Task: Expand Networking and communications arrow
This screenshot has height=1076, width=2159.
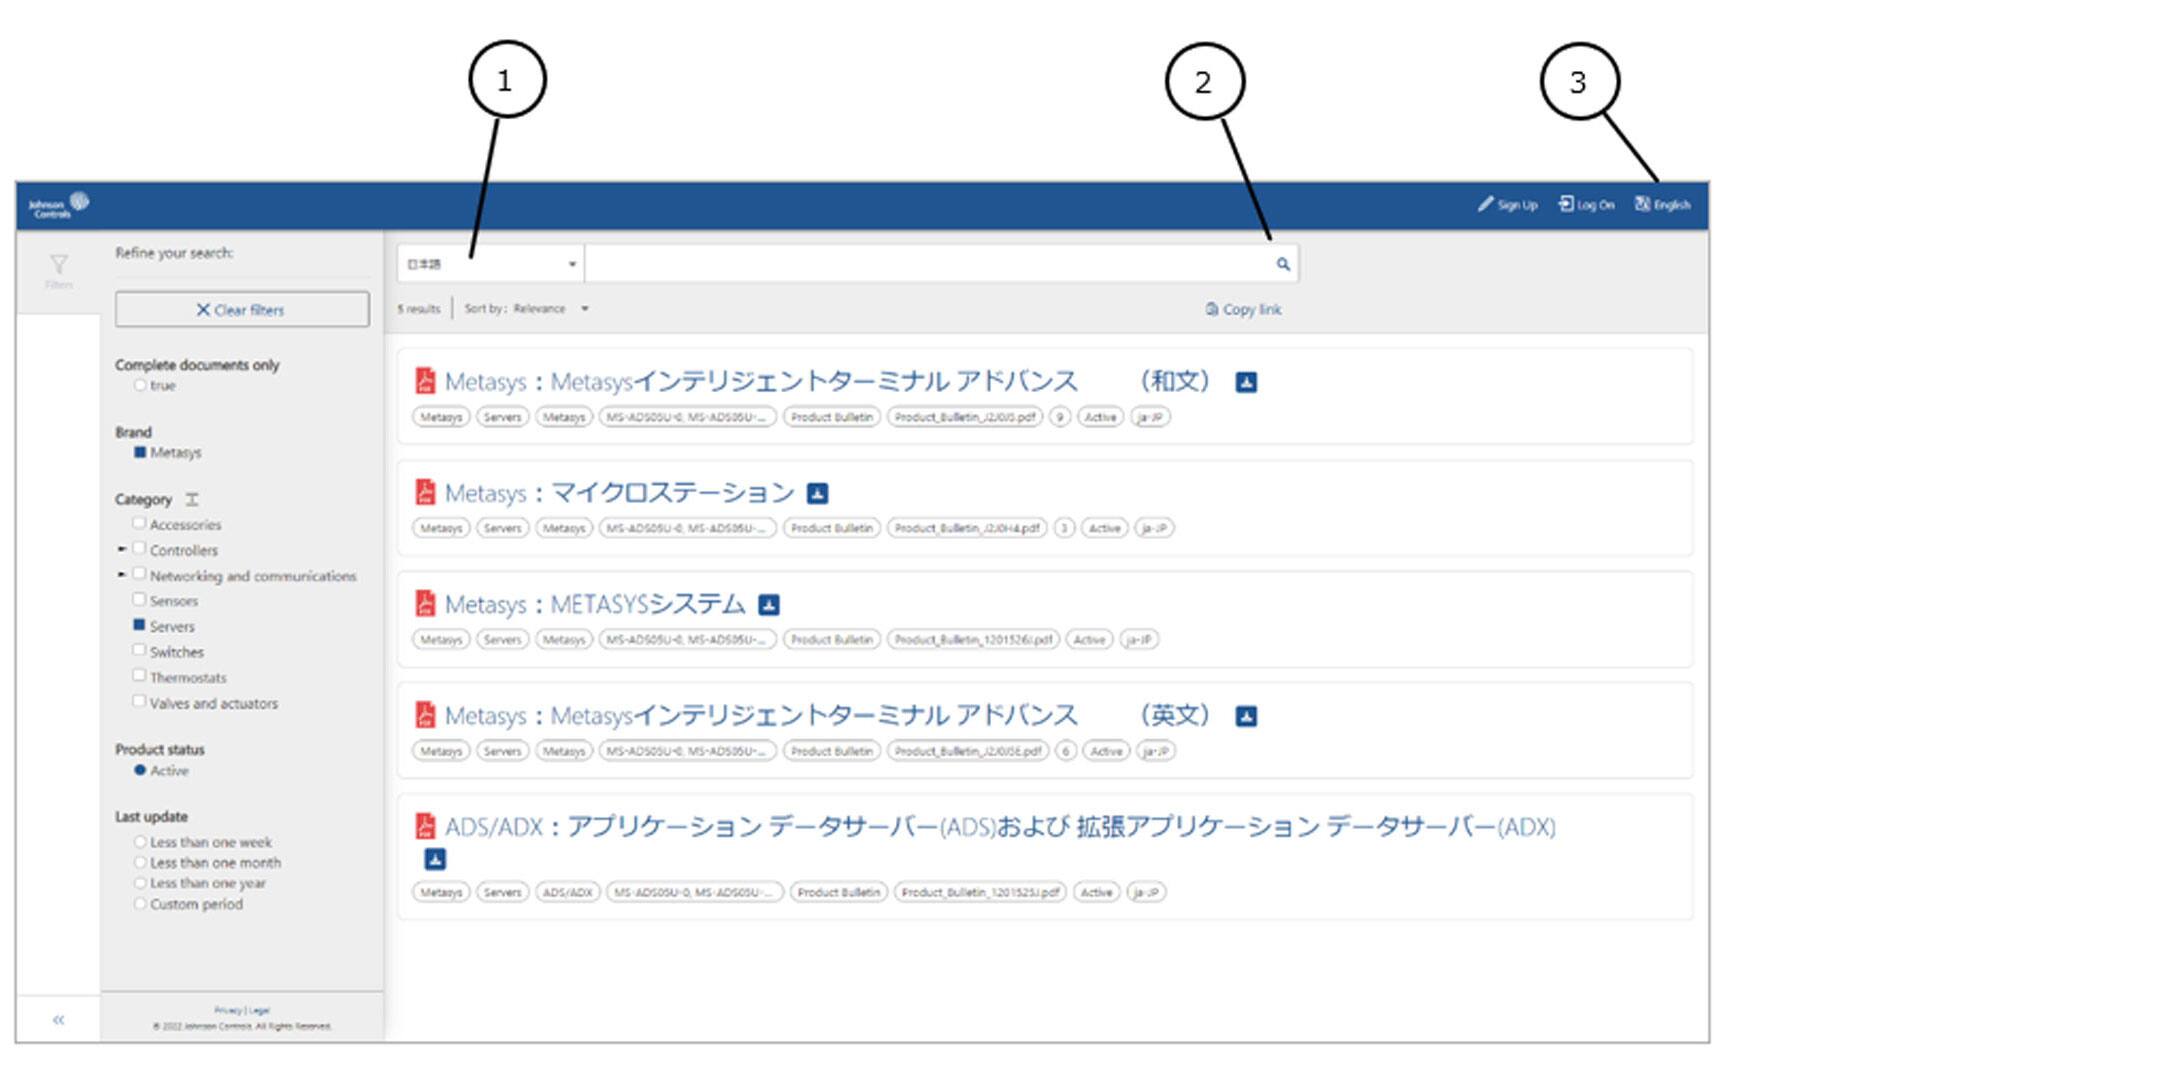Action: tap(121, 575)
